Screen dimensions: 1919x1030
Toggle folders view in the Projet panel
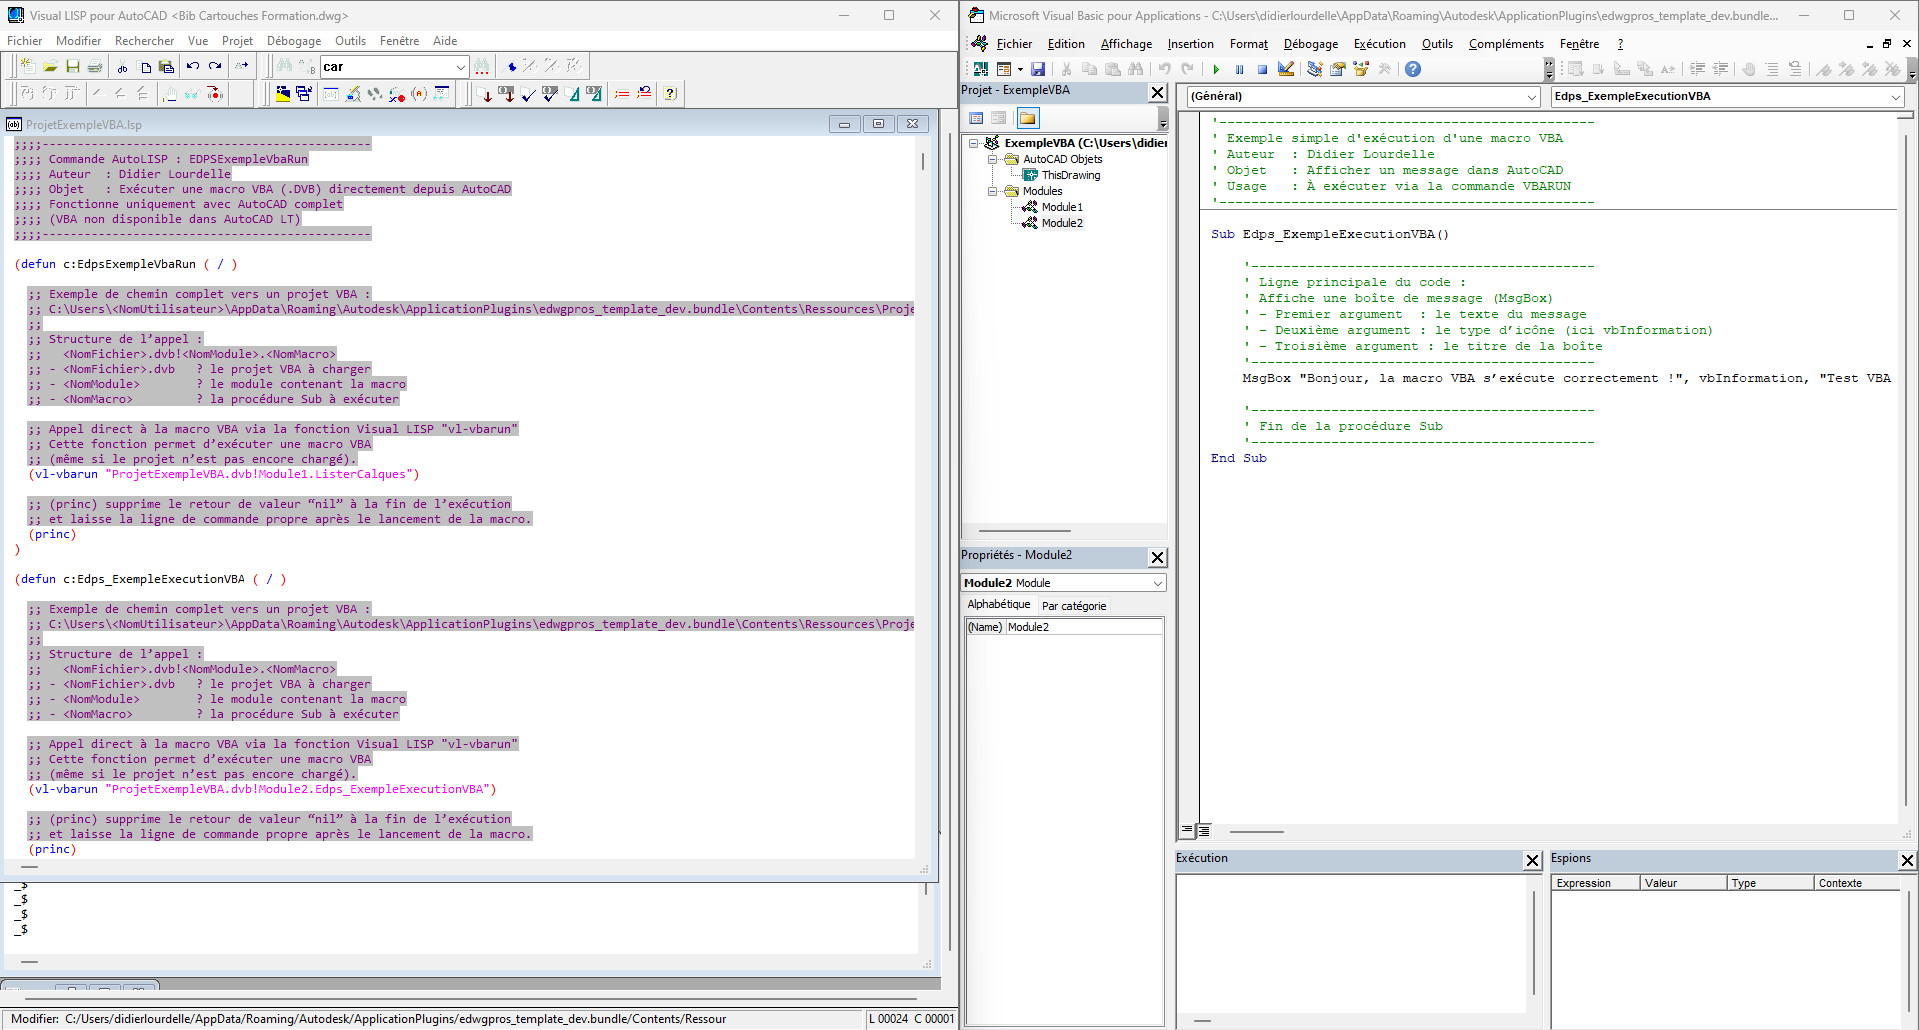[1027, 118]
